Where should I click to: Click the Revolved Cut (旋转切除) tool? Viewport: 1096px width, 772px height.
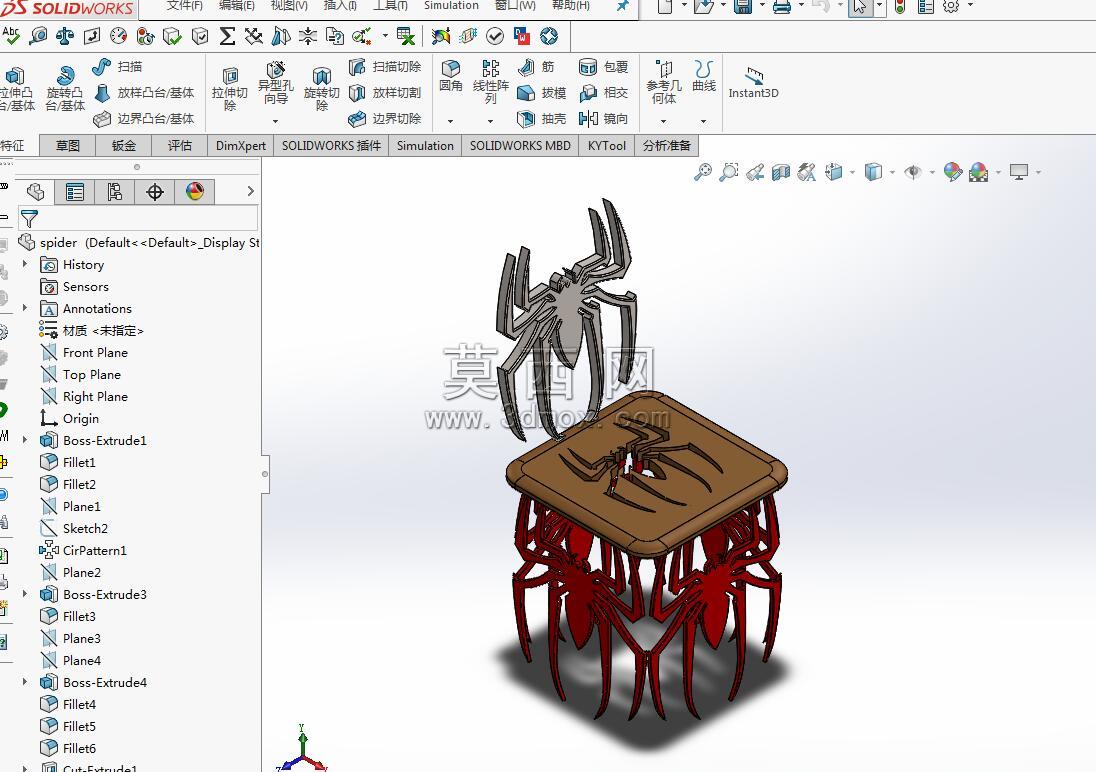(322, 89)
